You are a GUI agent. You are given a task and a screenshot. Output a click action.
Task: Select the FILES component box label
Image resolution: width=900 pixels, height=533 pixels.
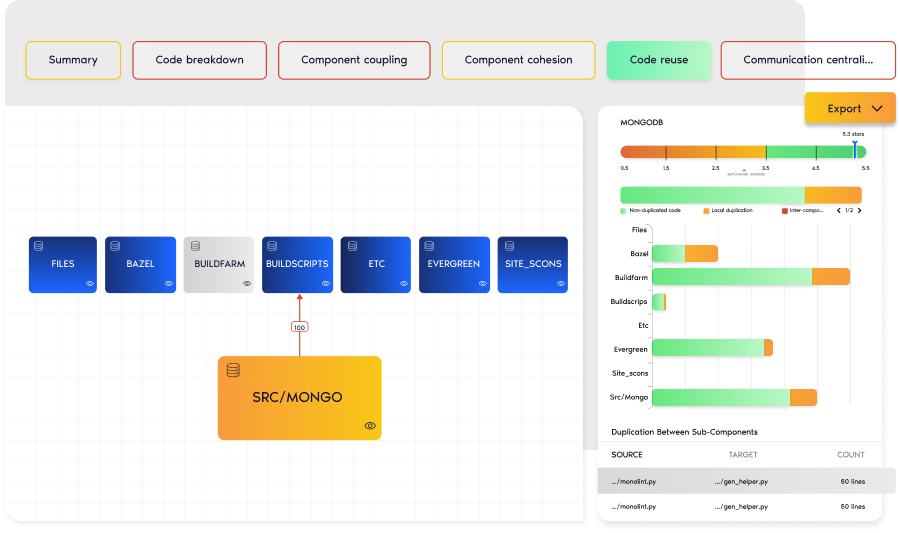[63, 264]
